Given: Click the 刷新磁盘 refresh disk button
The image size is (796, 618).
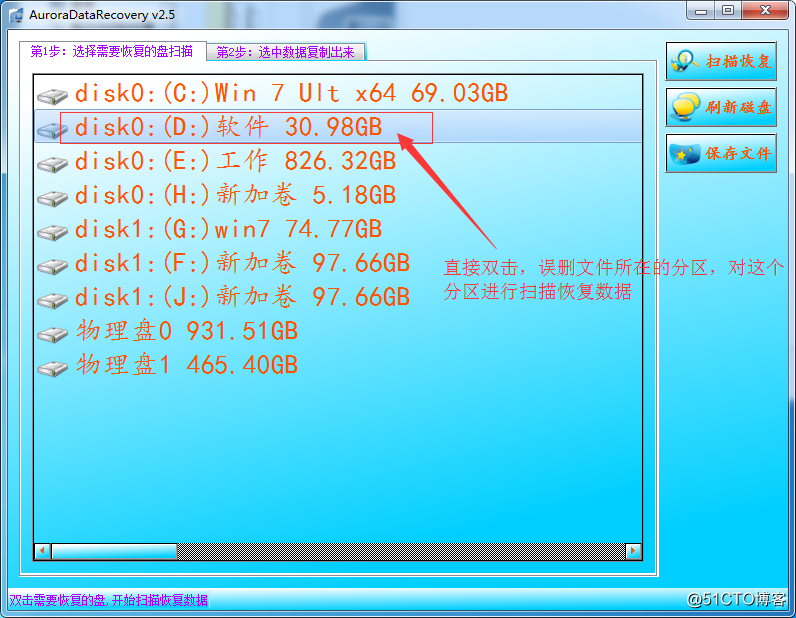Looking at the screenshot, I should click(721, 107).
